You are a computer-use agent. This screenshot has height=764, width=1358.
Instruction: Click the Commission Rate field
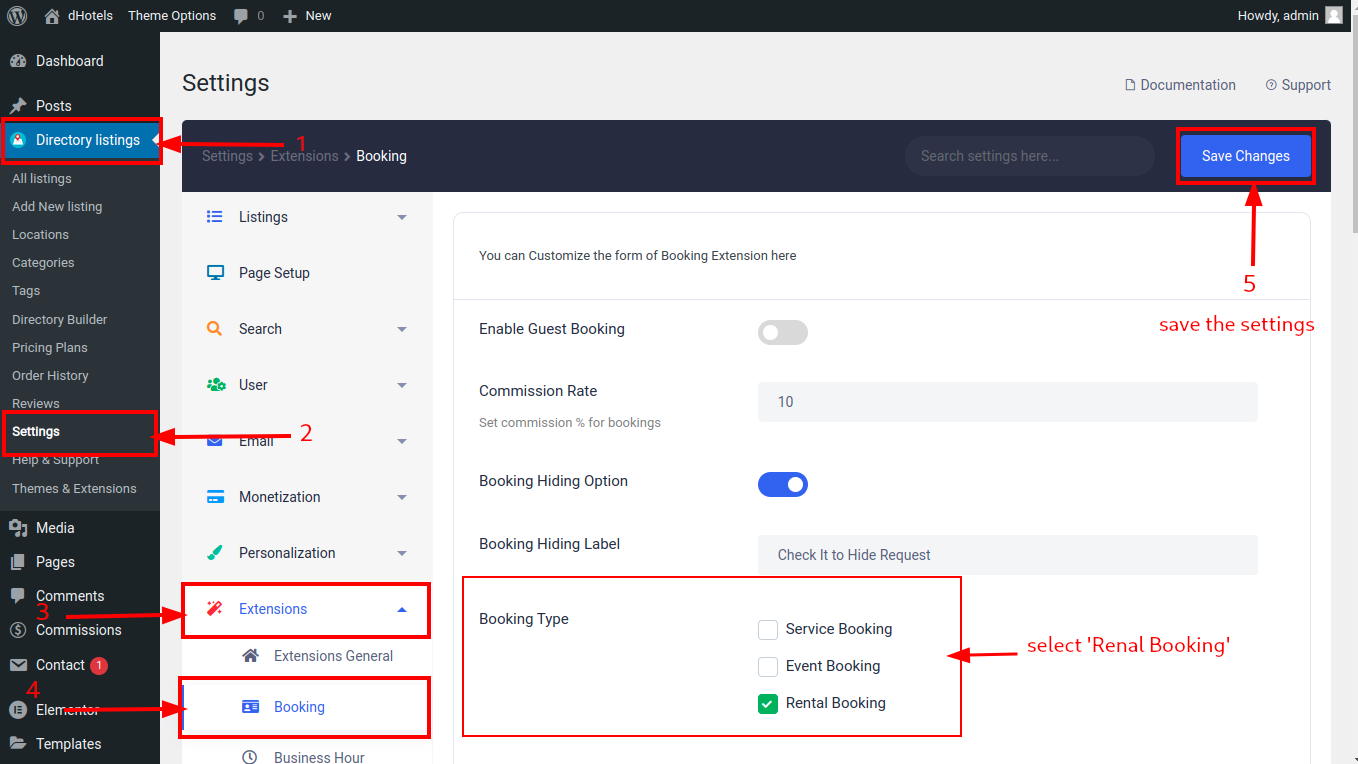coord(1008,402)
